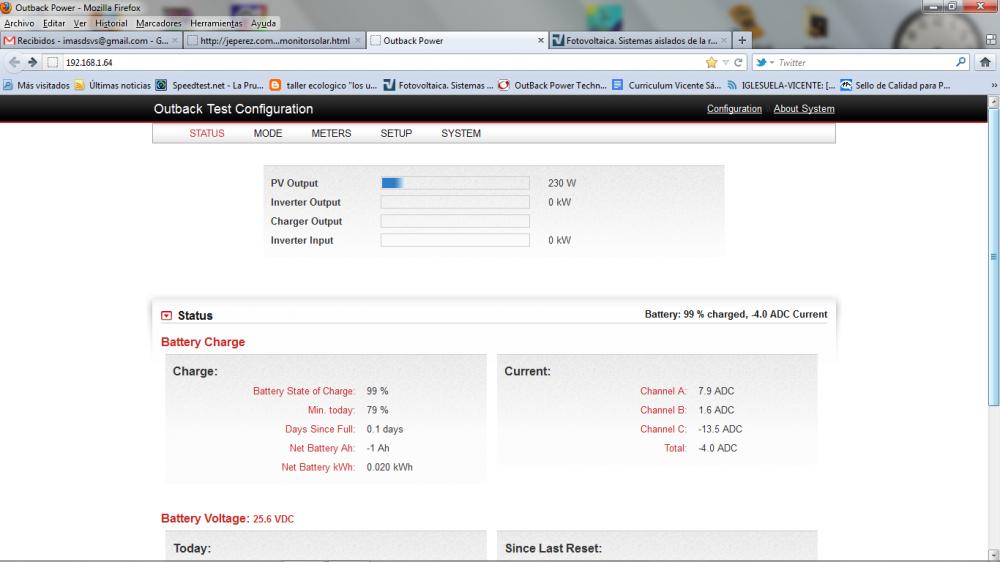
Task: Click the scrollbar up arrow
Action: coord(994,101)
